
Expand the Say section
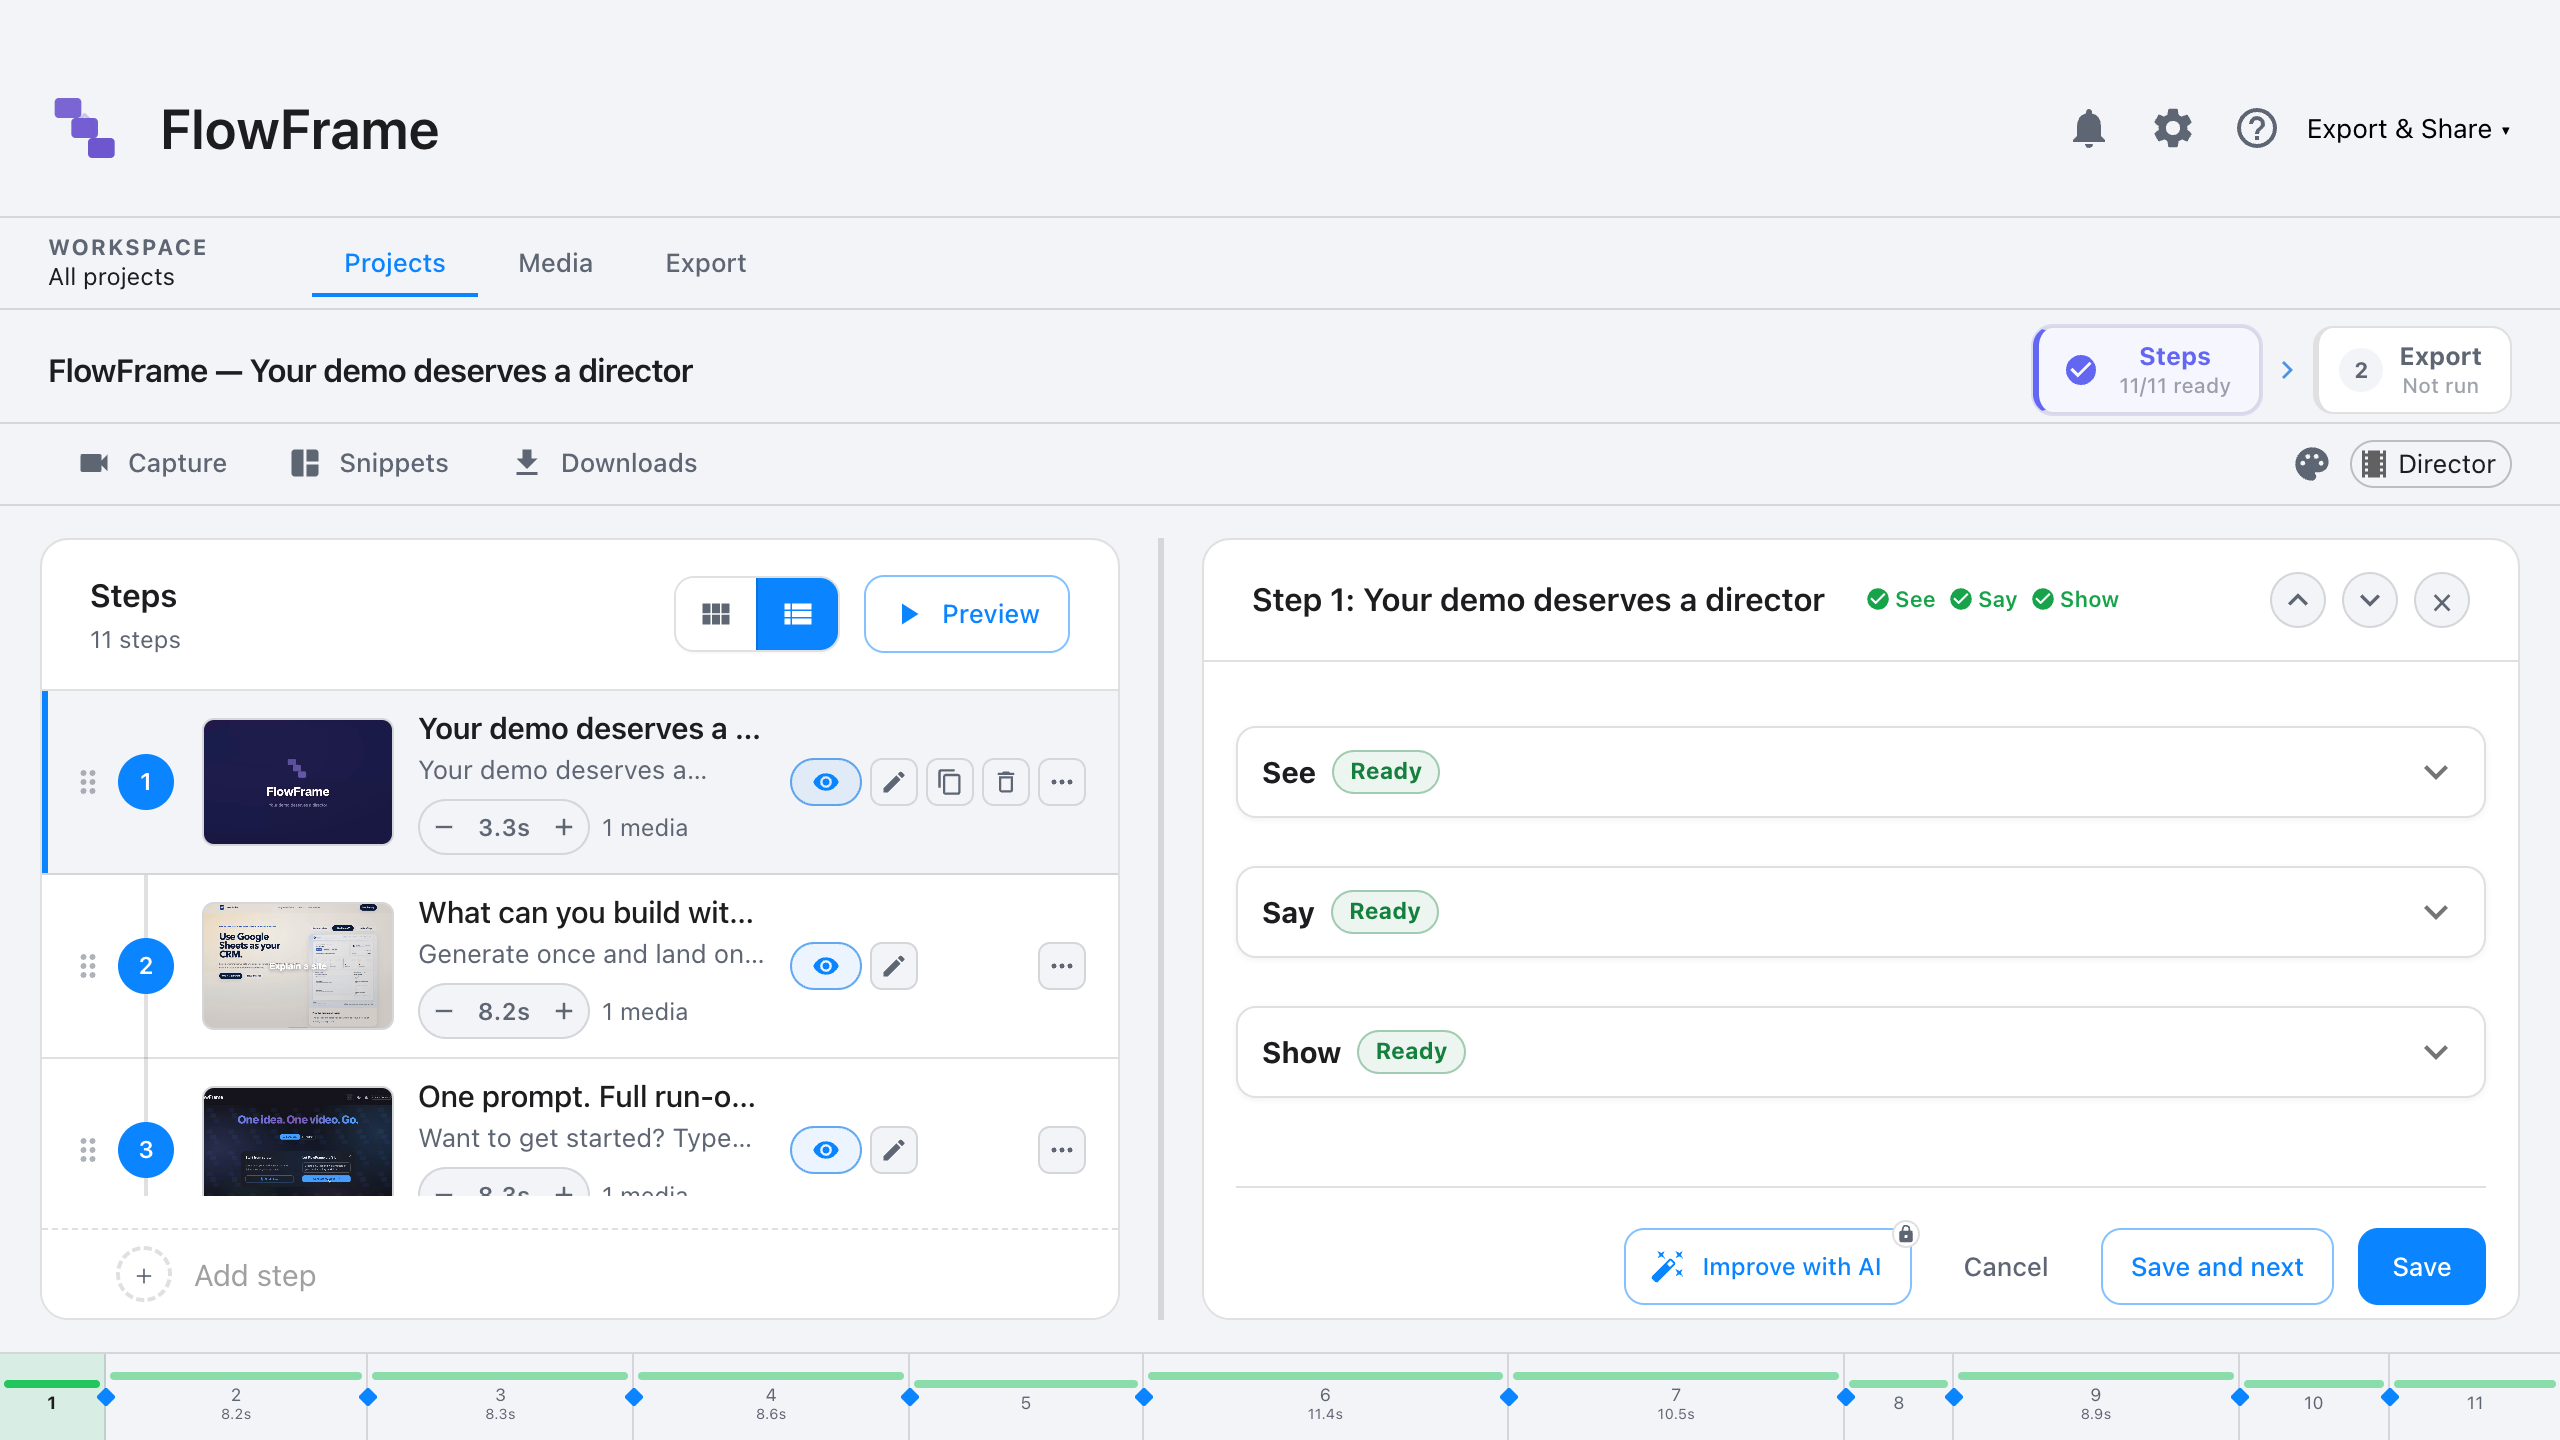(x=1861, y=912)
